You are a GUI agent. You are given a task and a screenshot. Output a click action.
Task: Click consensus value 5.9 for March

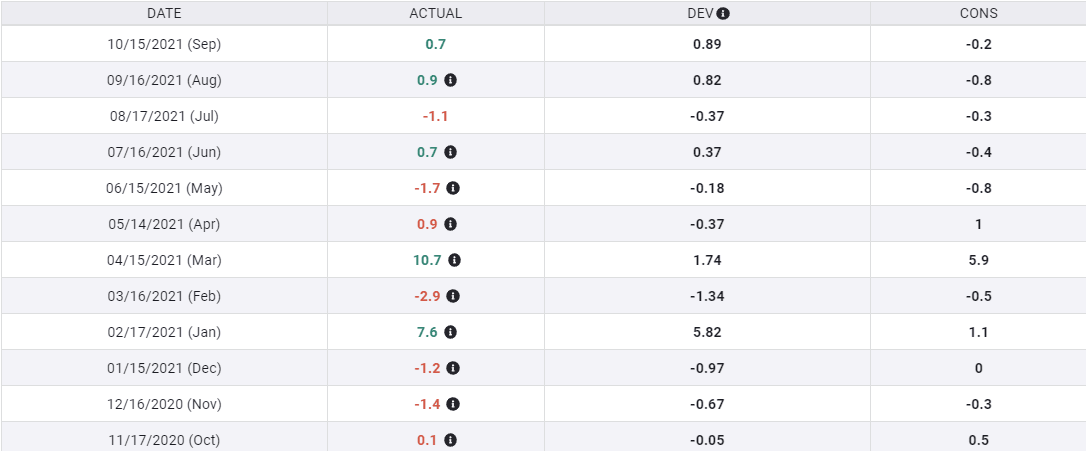coord(978,260)
